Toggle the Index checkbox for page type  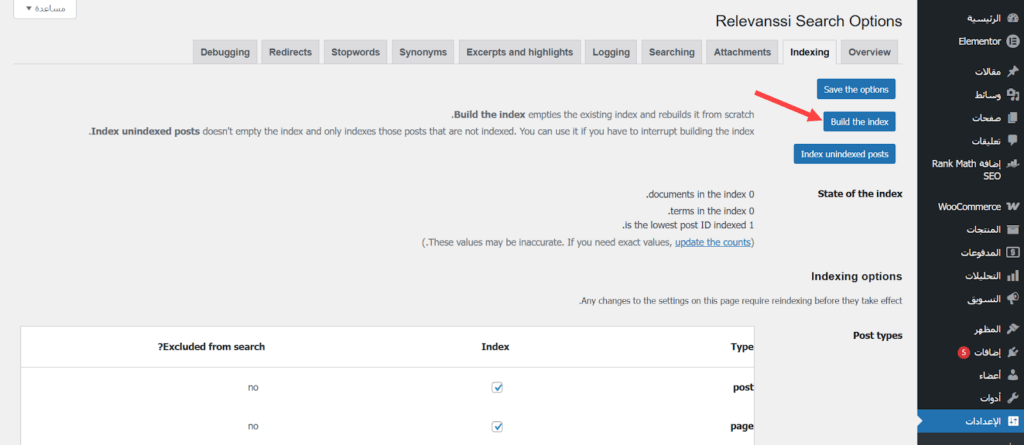click(x=497, y=426)
